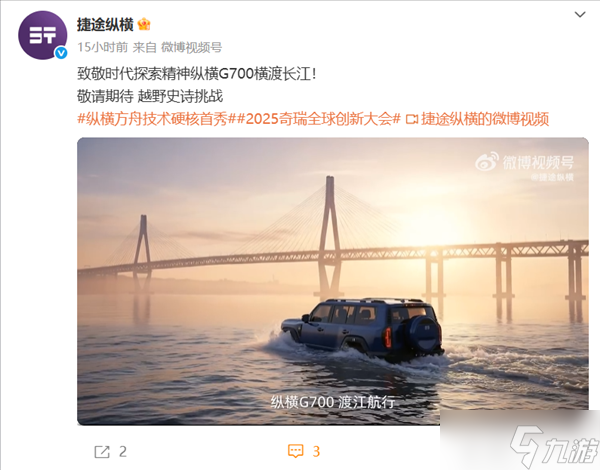
Task: Expand the post options chevron menu
Action: click(x=580, y=15)
